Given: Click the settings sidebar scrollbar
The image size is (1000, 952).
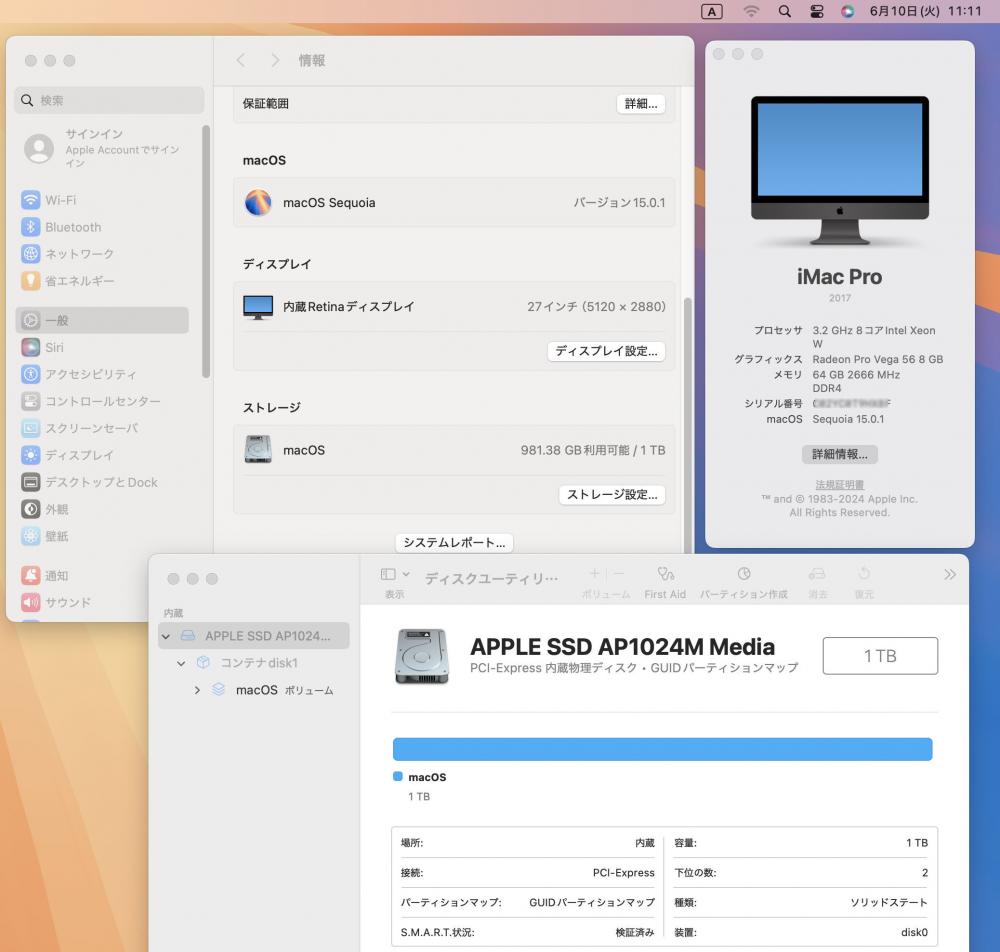Looking at the screenshot, I should point(206,252).
